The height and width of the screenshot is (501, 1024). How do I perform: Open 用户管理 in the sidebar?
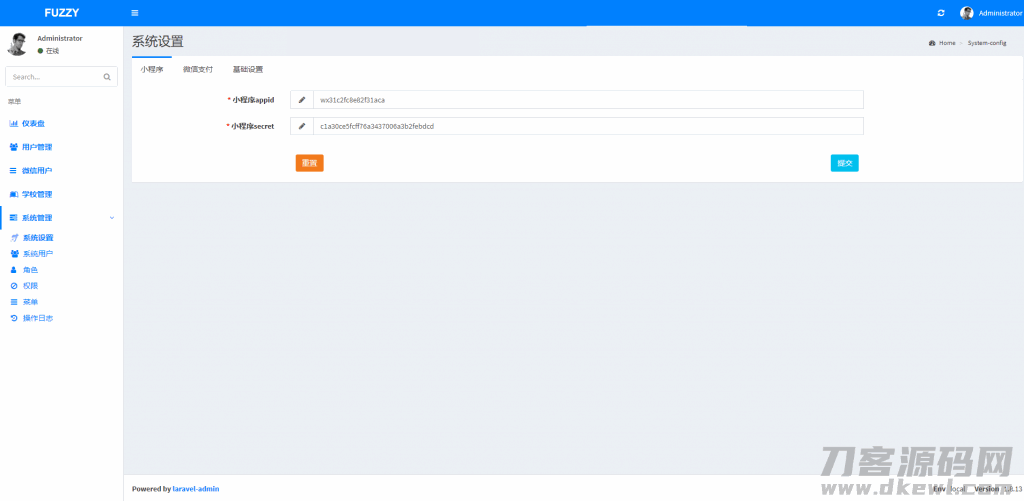[x=37, y=147]
